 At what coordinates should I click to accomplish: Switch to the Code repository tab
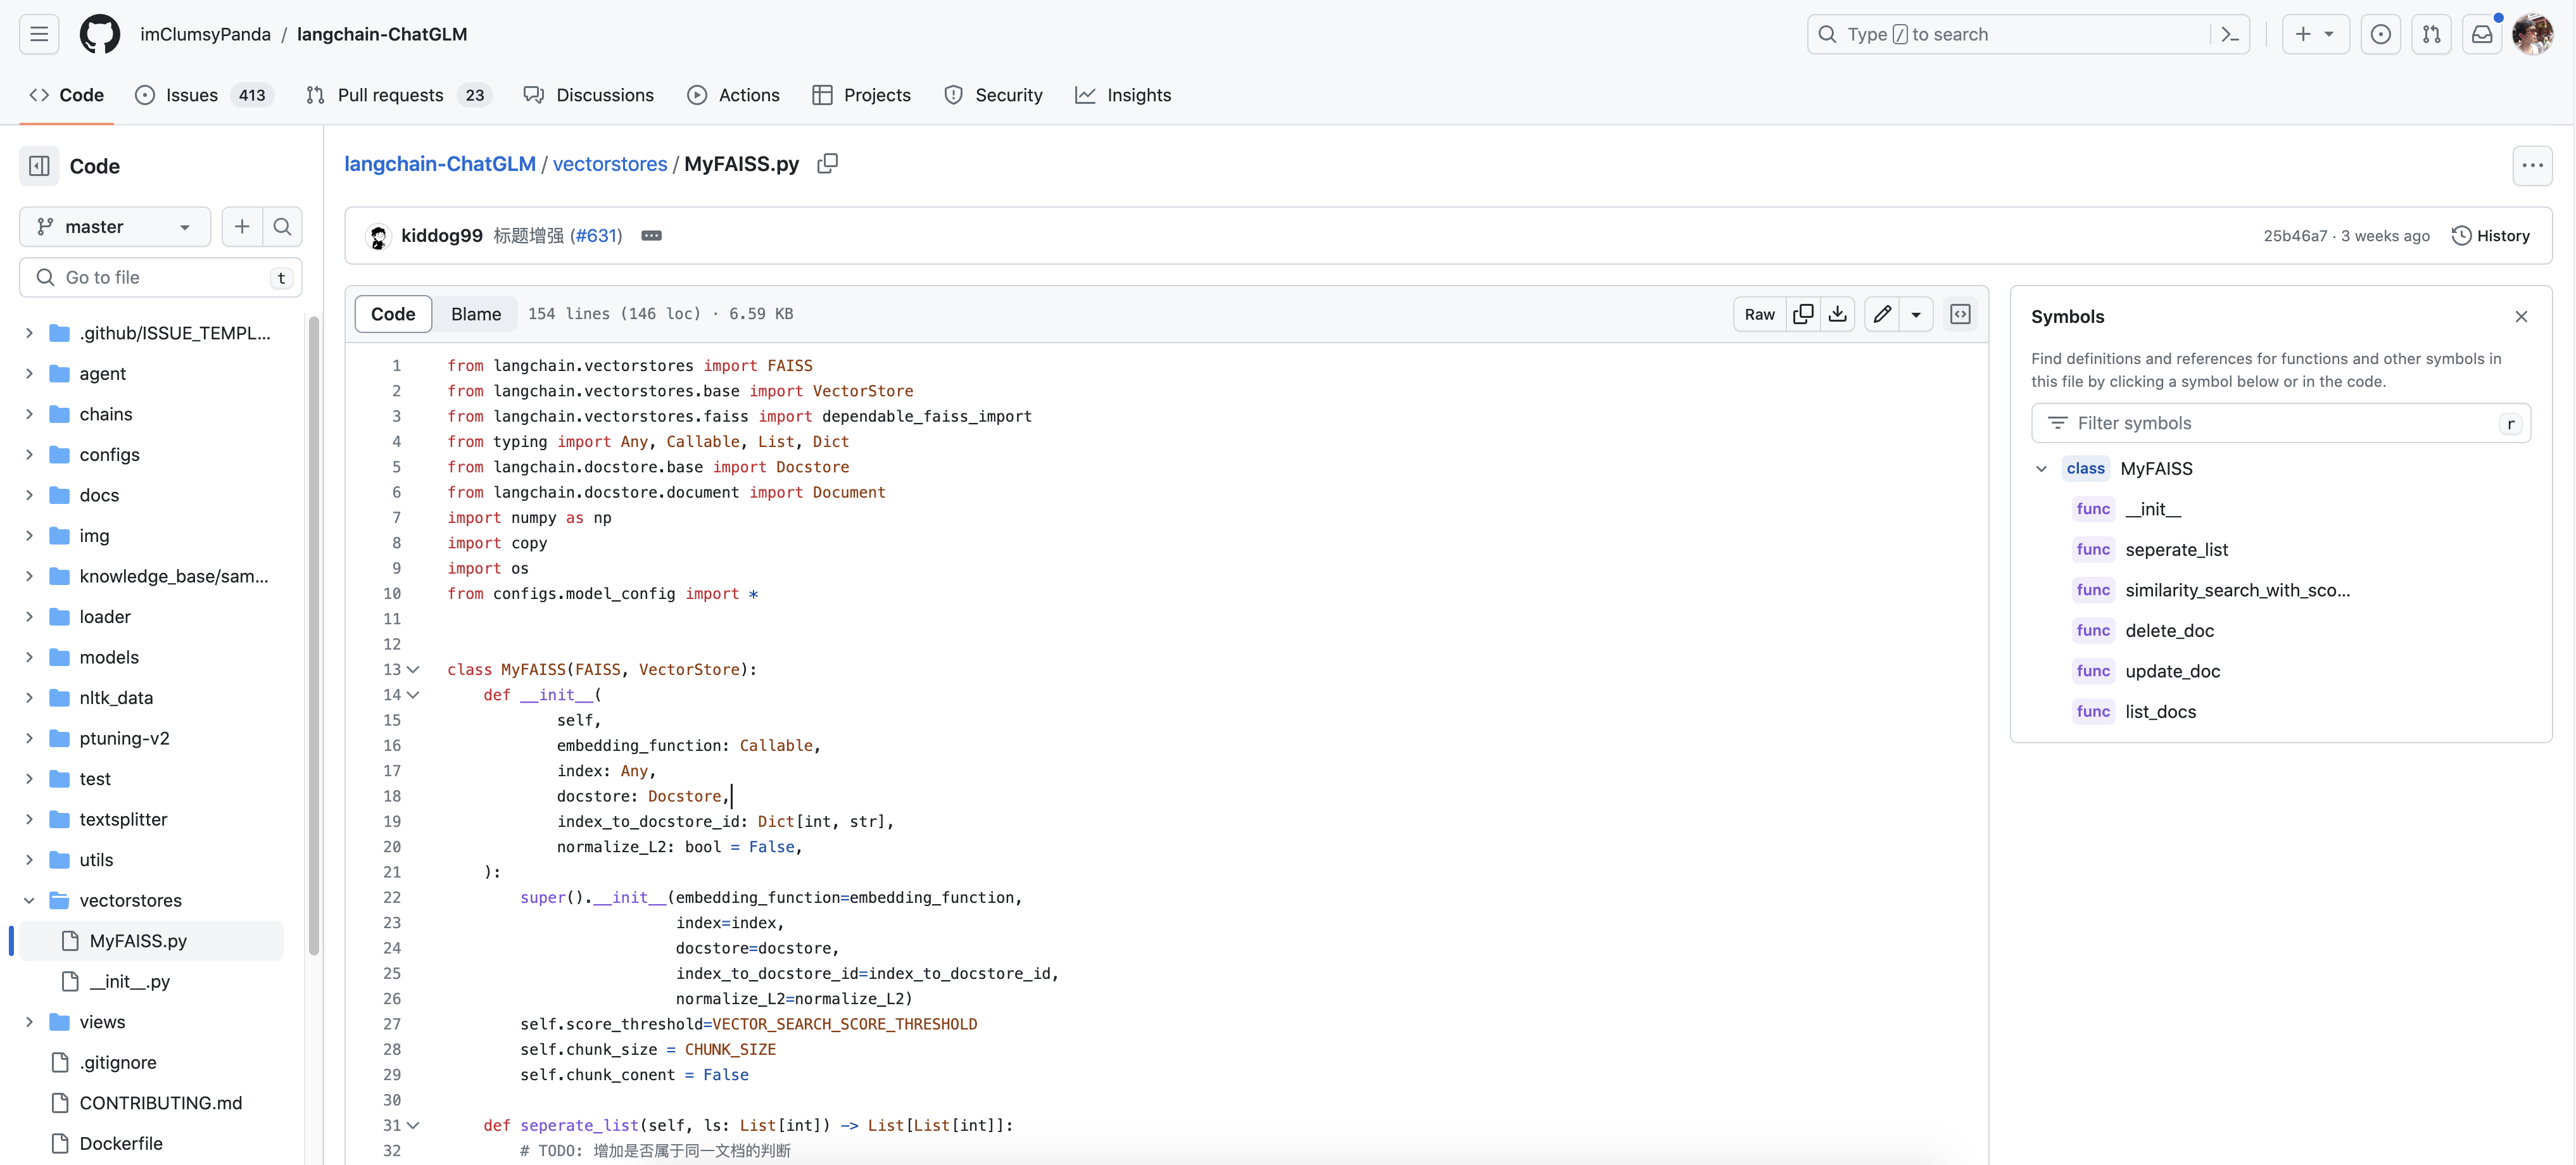(x=66, y=95)
